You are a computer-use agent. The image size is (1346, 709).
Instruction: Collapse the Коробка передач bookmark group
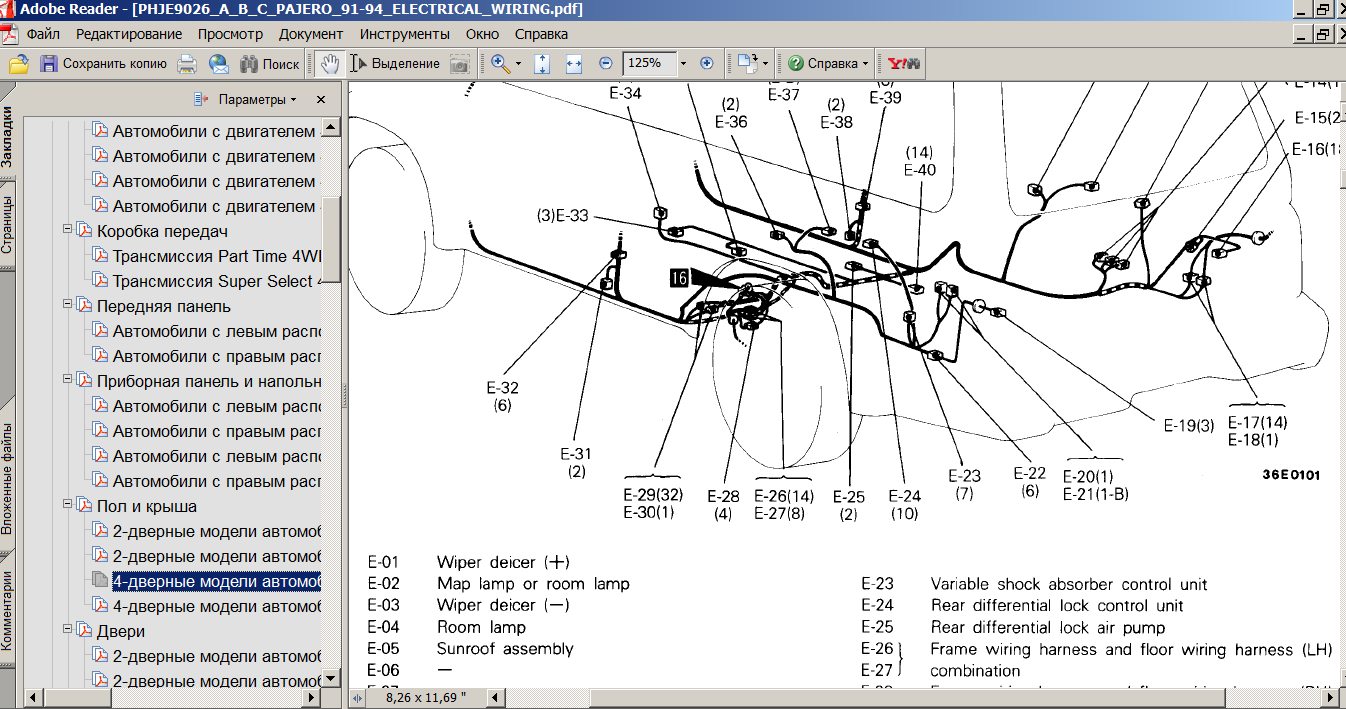[x=69, y=230]
